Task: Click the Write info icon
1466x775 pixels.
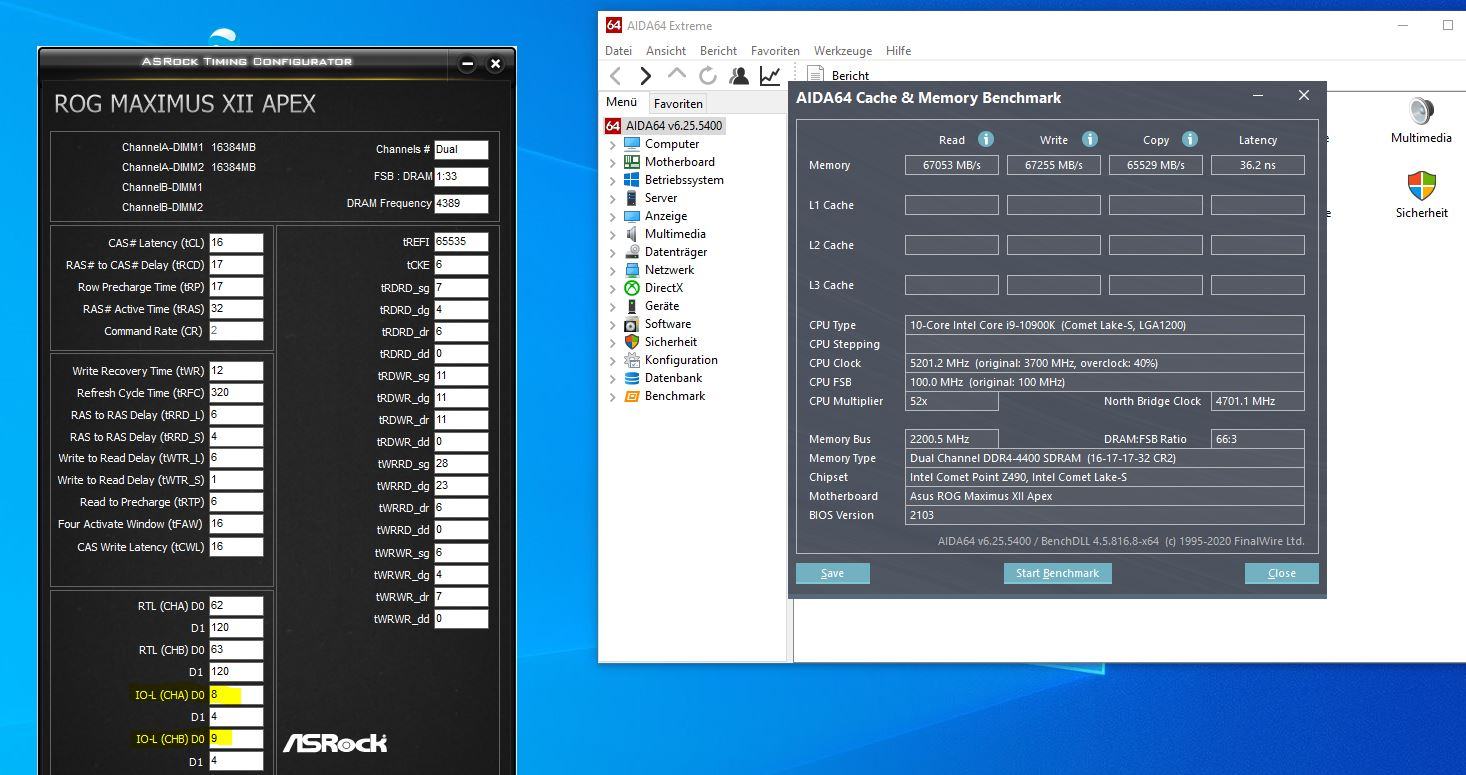Action: (x=1090, y=139)
